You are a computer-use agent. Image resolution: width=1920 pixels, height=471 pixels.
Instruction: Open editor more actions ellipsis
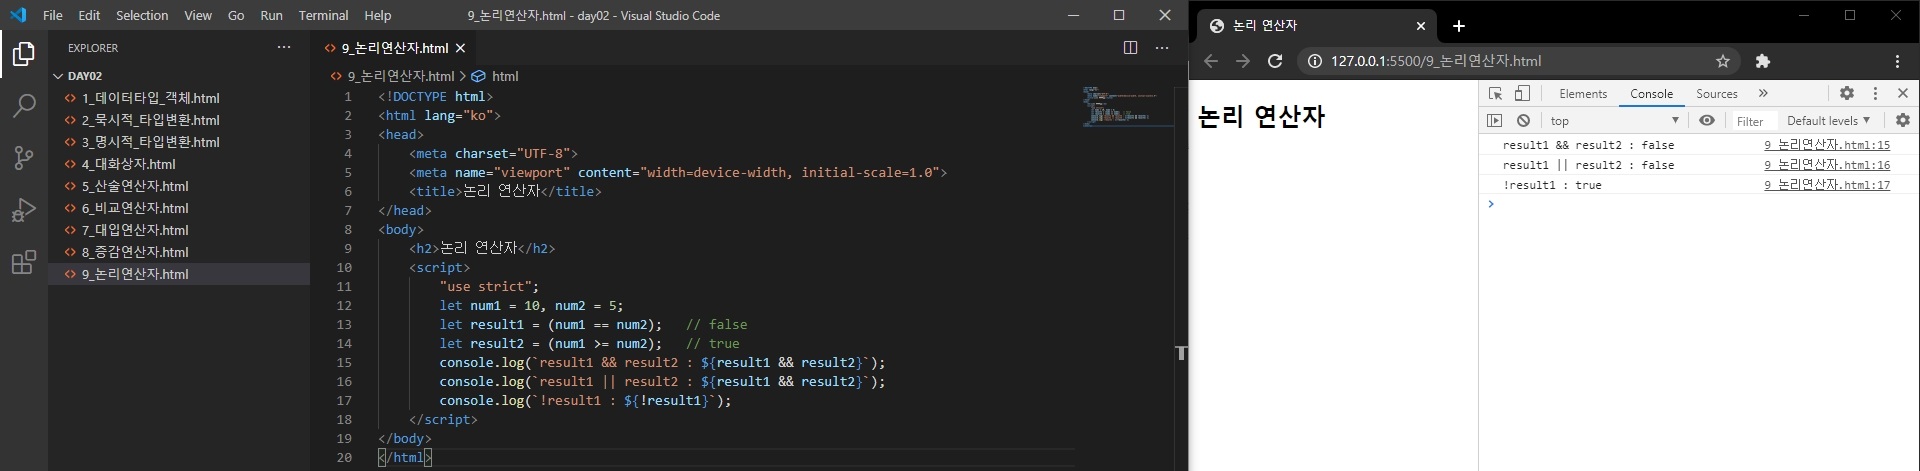(1162, 47)
